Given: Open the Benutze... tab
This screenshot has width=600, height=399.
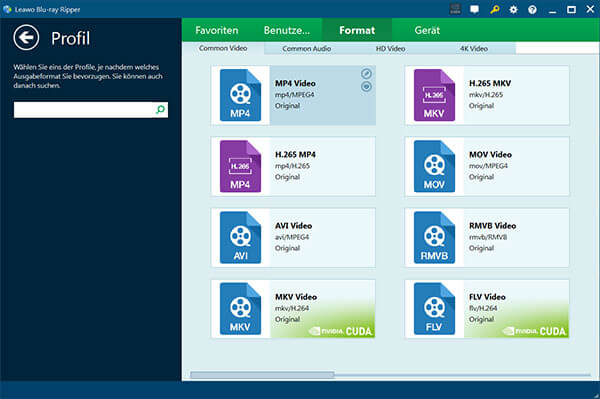Looking at the screenshot, I should coord(287,30).
